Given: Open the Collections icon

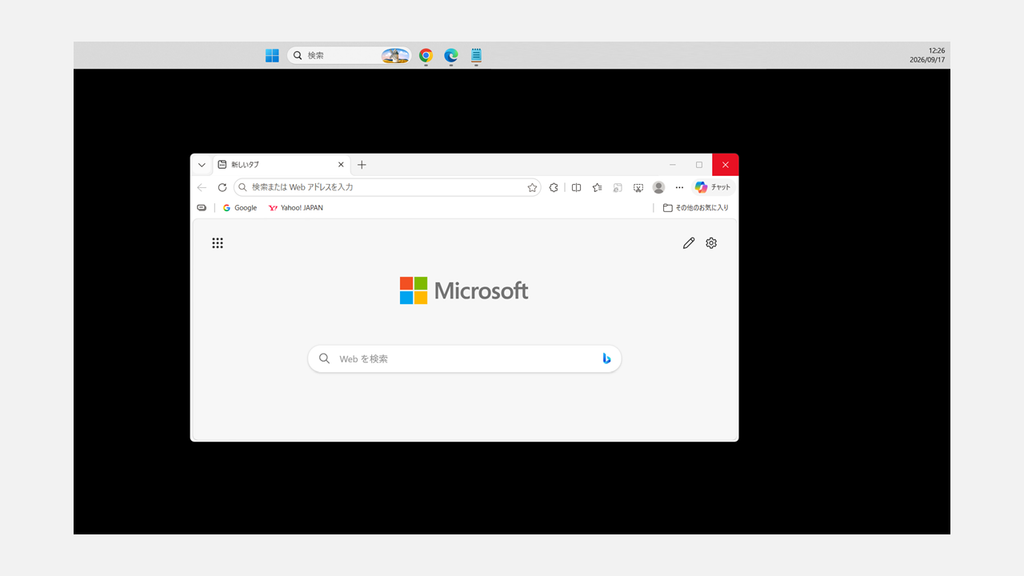Looking at the screenshot, I should point(618,187).
